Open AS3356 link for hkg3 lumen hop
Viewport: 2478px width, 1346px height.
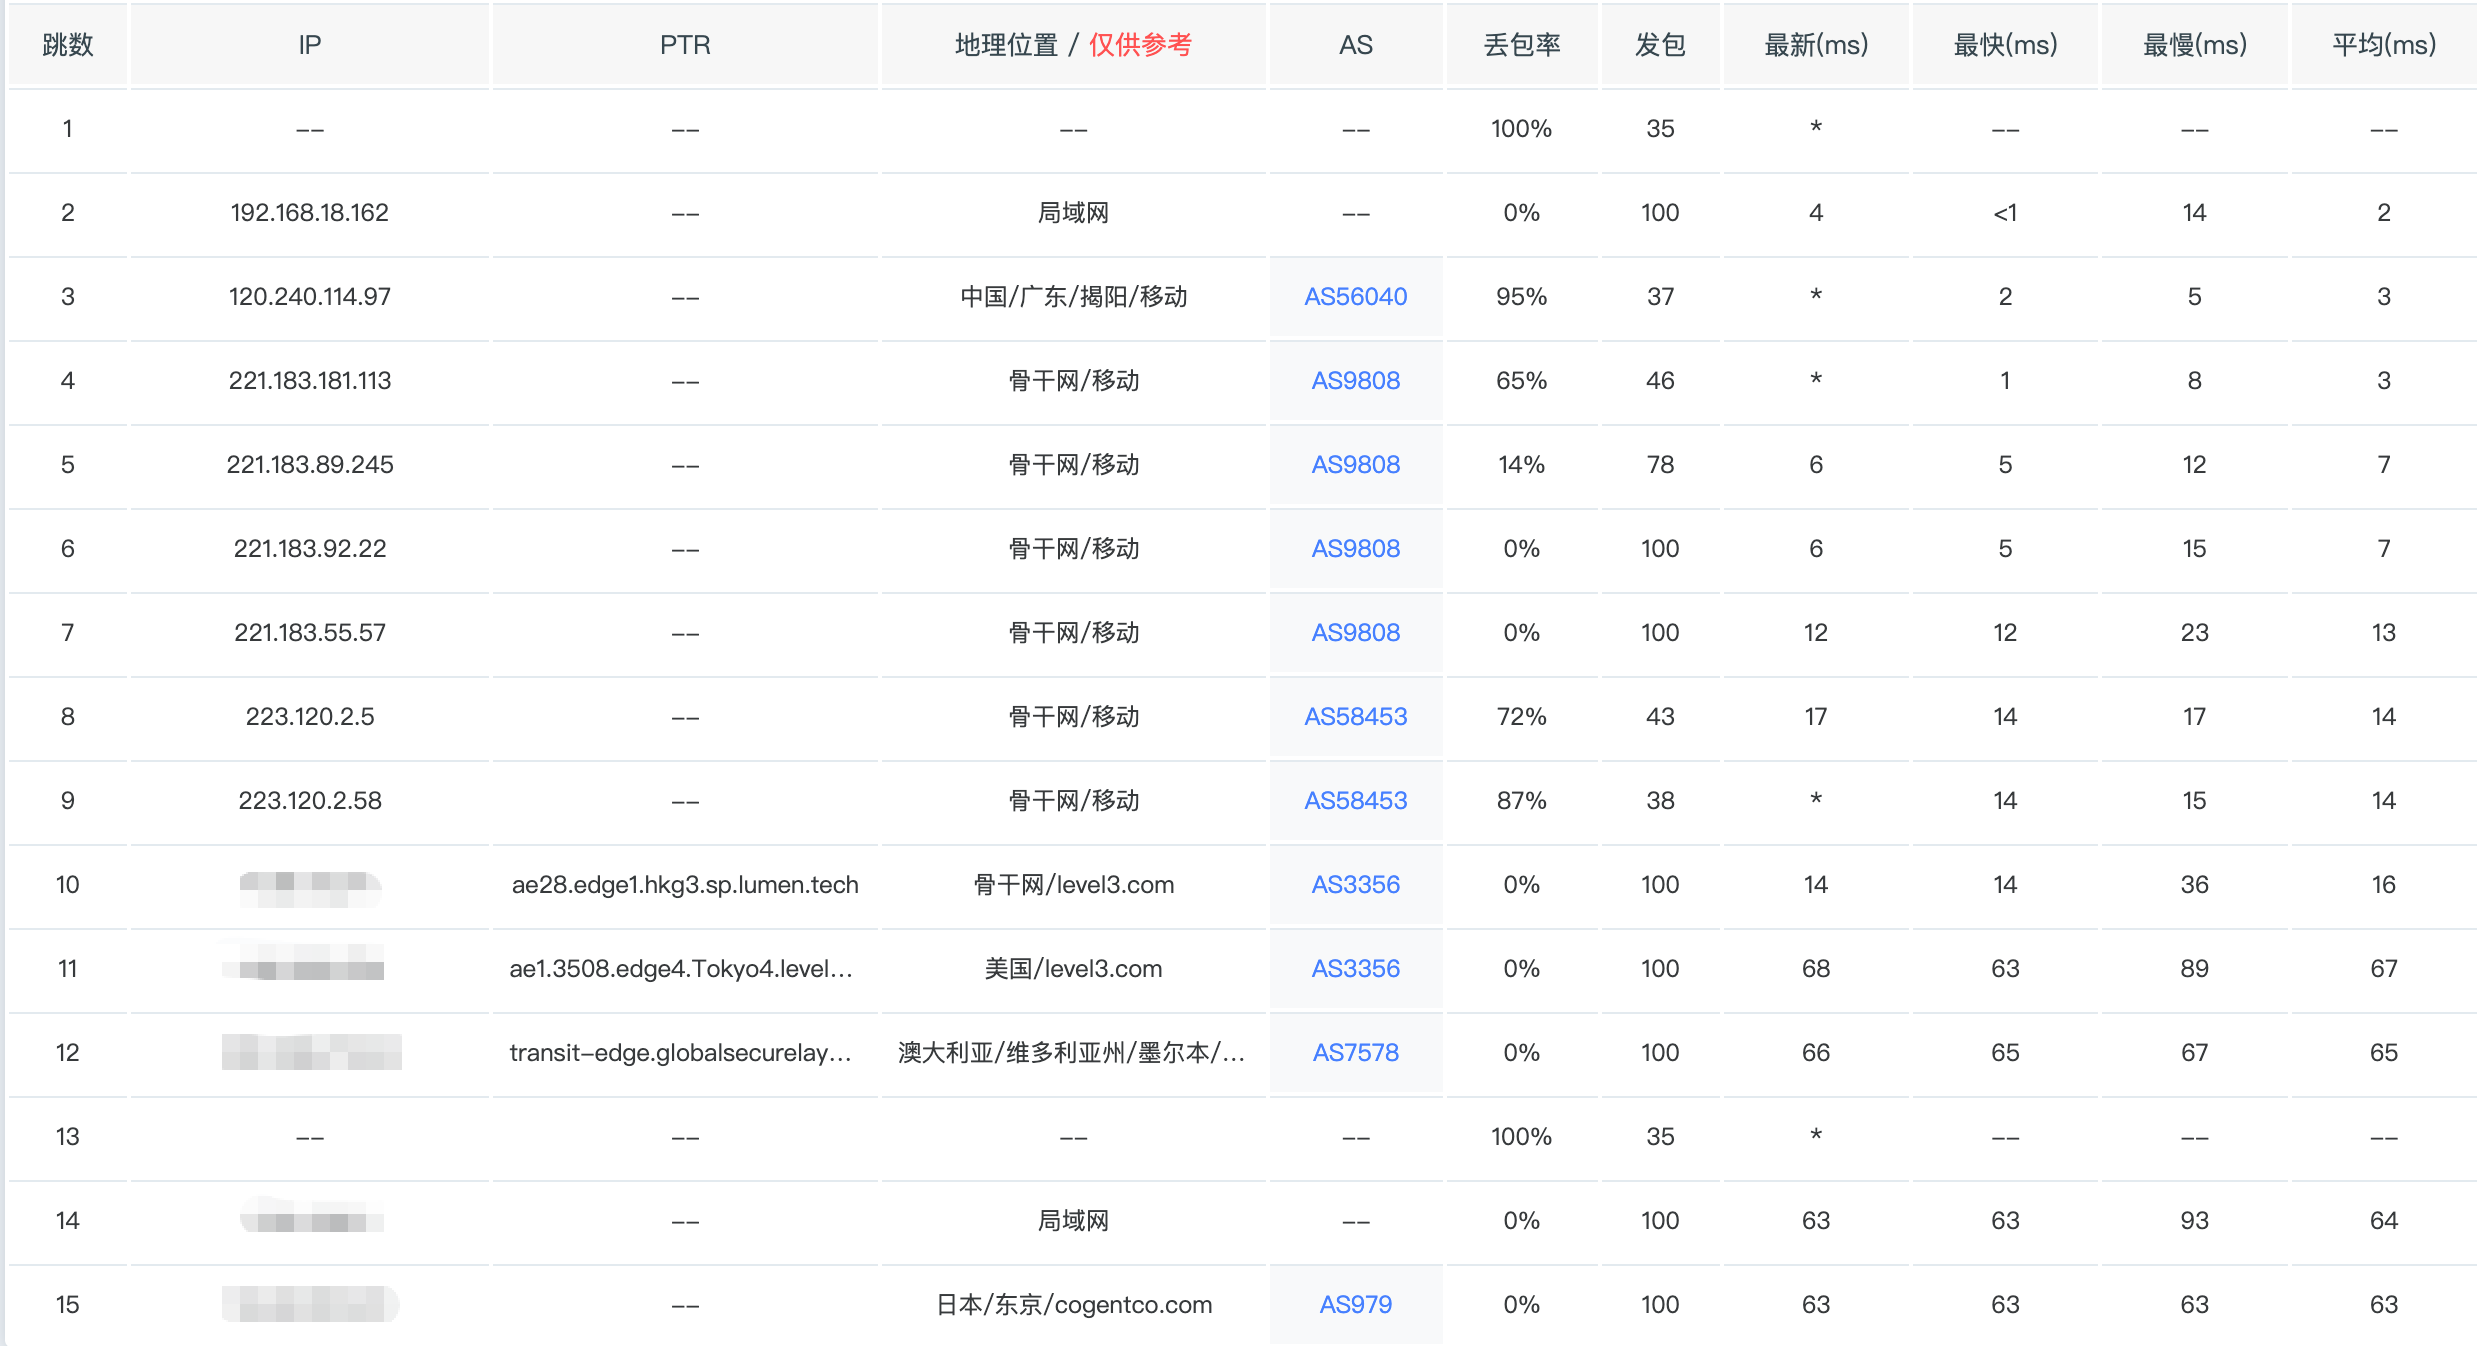(x=1355, y=885)
